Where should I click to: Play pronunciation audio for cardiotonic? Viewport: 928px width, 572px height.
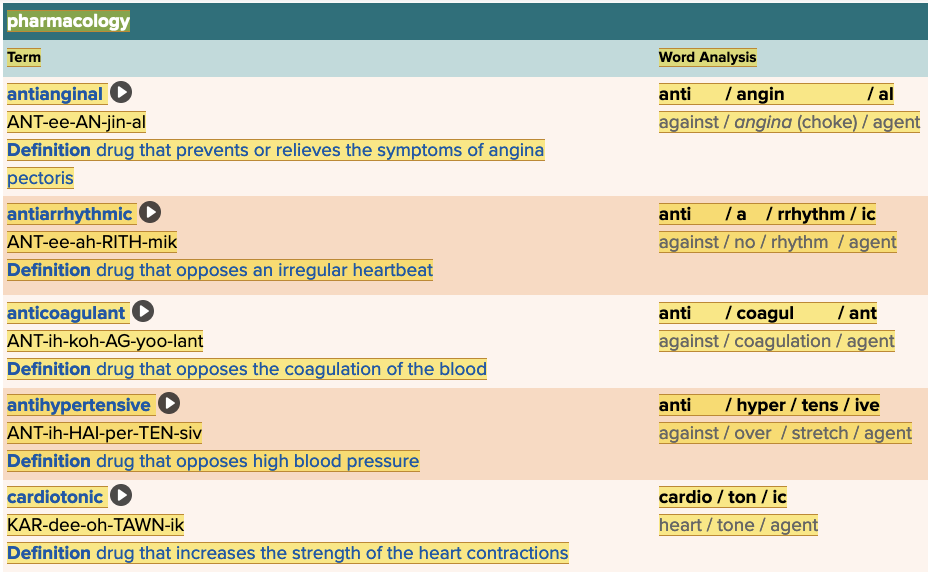[x=121, y=496]
